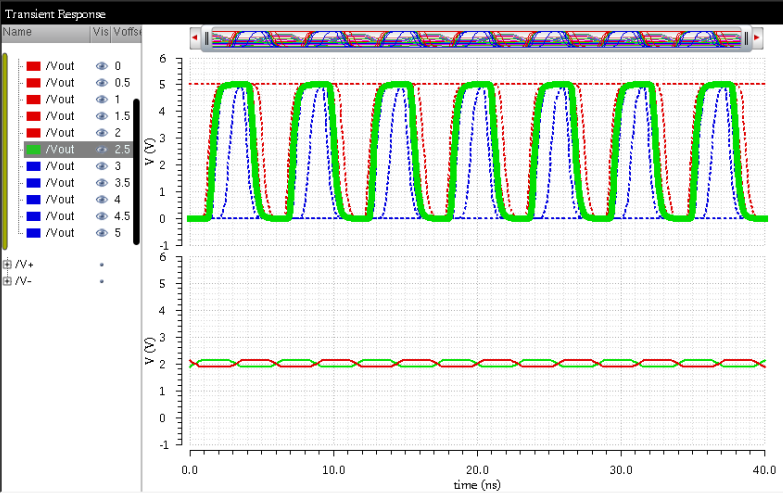
Task: Hide the /Vout offset 3 trace
Action: click(102, 166)
